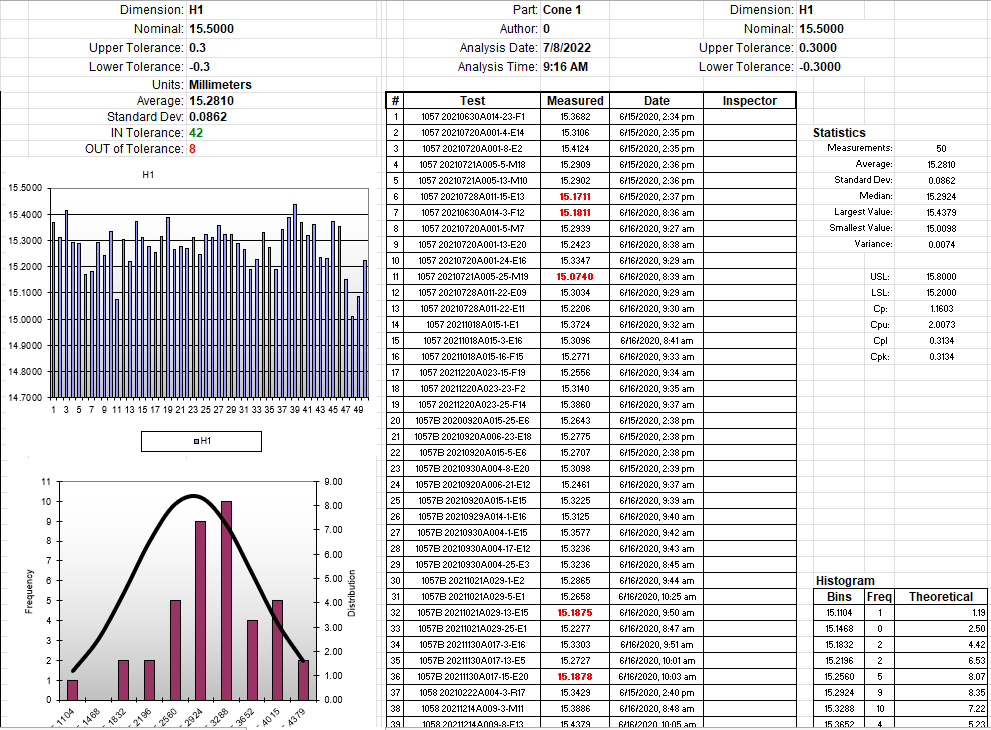This screenshot has width=991, height=730.
Task: Click the red measured value 15.1875
Action: pyautogui.click(x=575, y=613)
